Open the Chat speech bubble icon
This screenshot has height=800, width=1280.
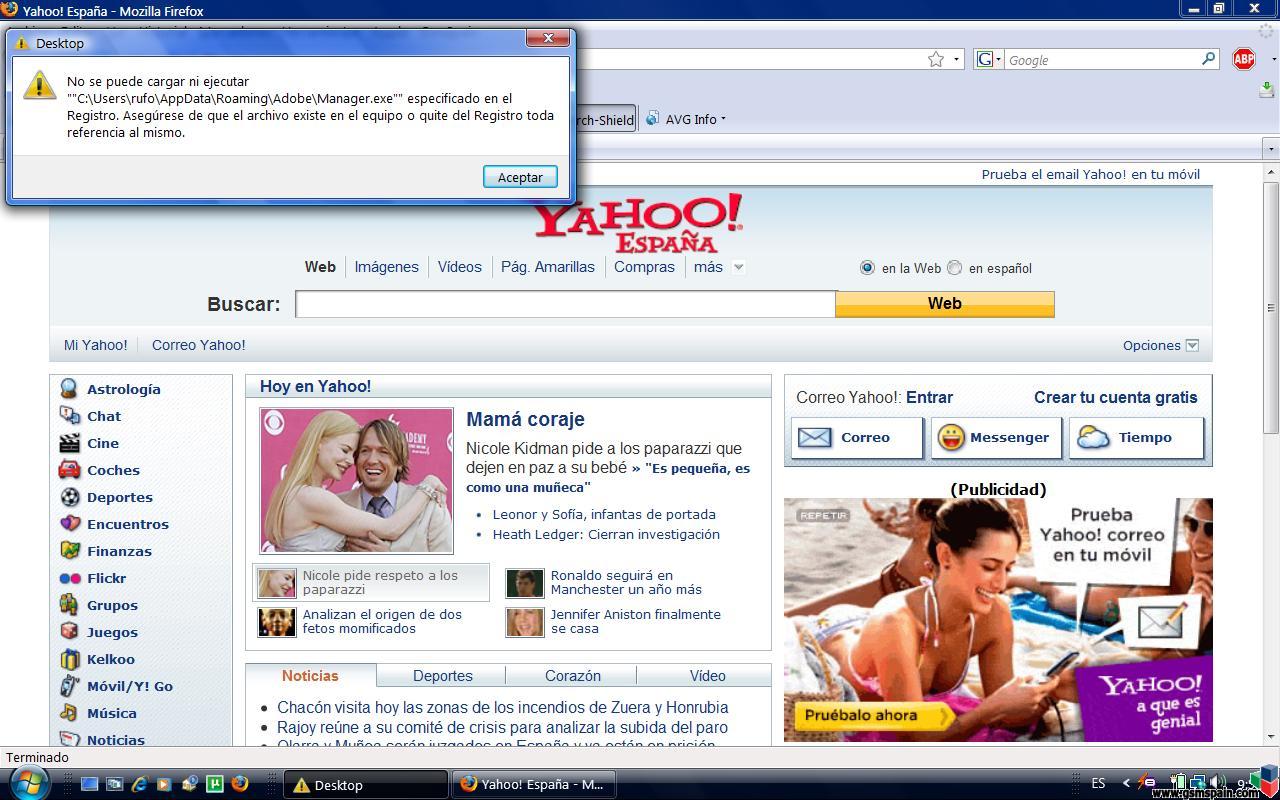pyautogui.click(x=69, y=416)
